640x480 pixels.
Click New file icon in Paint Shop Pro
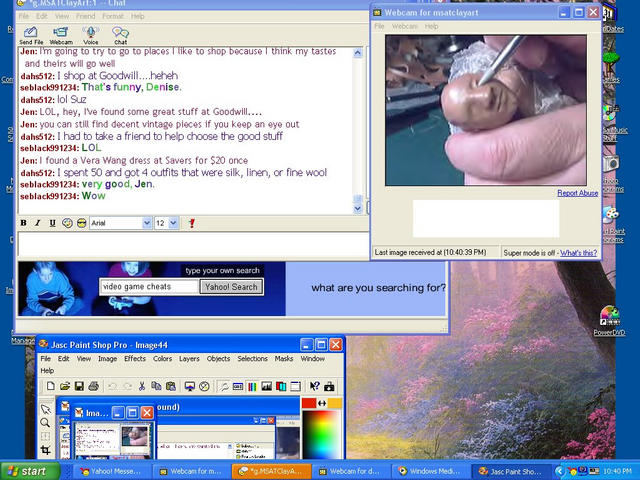pos(51,386)
